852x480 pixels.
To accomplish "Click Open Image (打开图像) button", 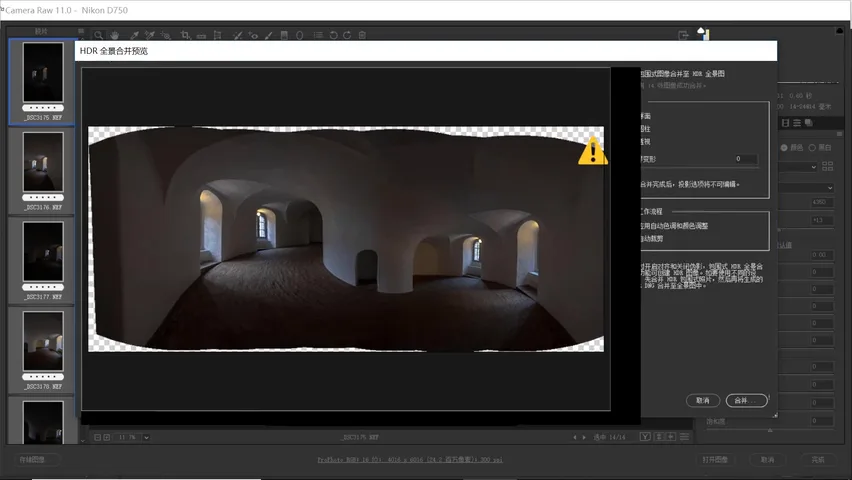I will pos(715,460).
